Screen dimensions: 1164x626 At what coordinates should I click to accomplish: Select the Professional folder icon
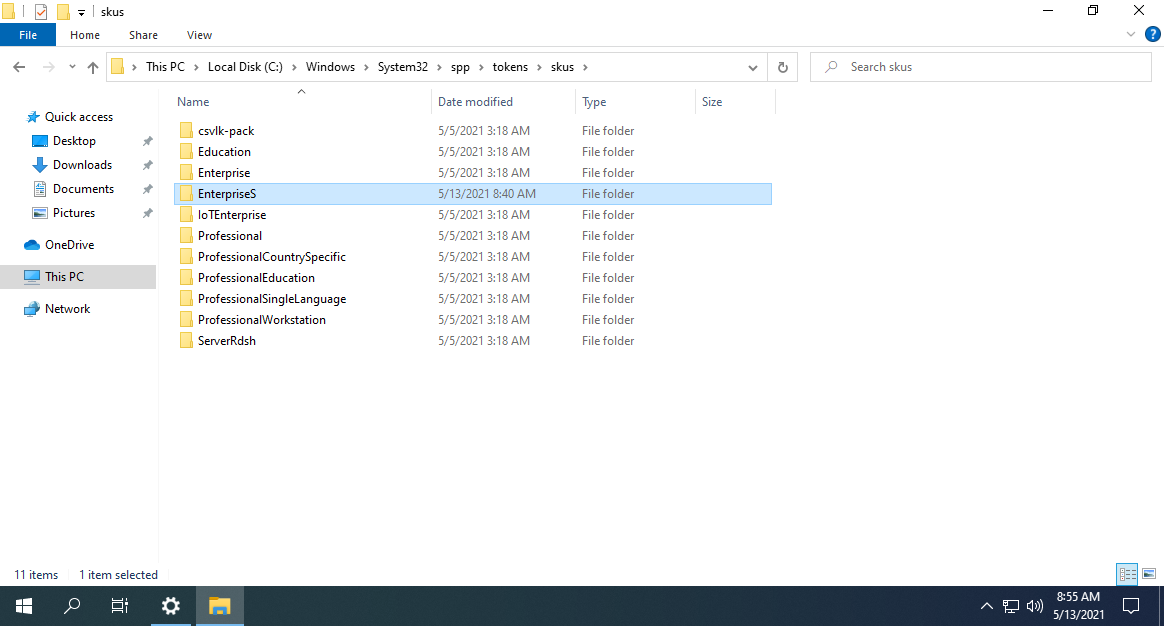click(186, 235)
